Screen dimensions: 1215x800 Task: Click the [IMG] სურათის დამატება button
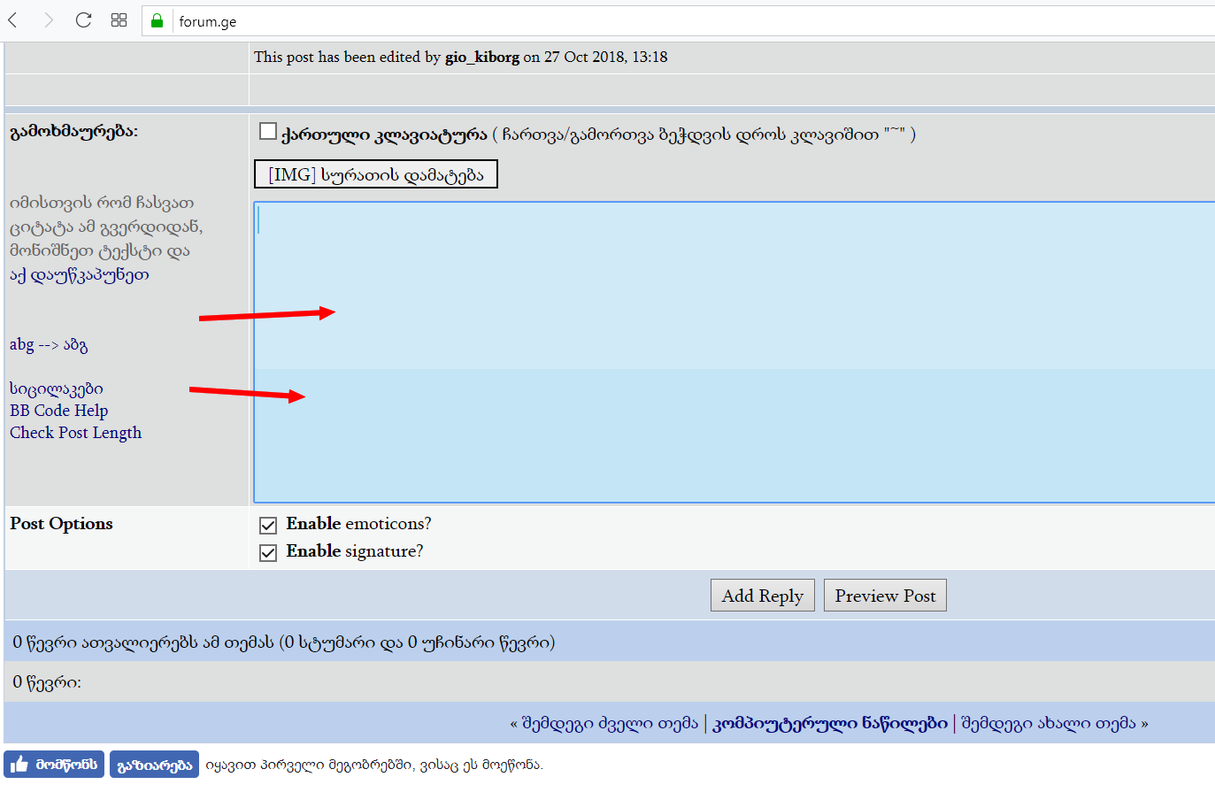pos(375,175)
